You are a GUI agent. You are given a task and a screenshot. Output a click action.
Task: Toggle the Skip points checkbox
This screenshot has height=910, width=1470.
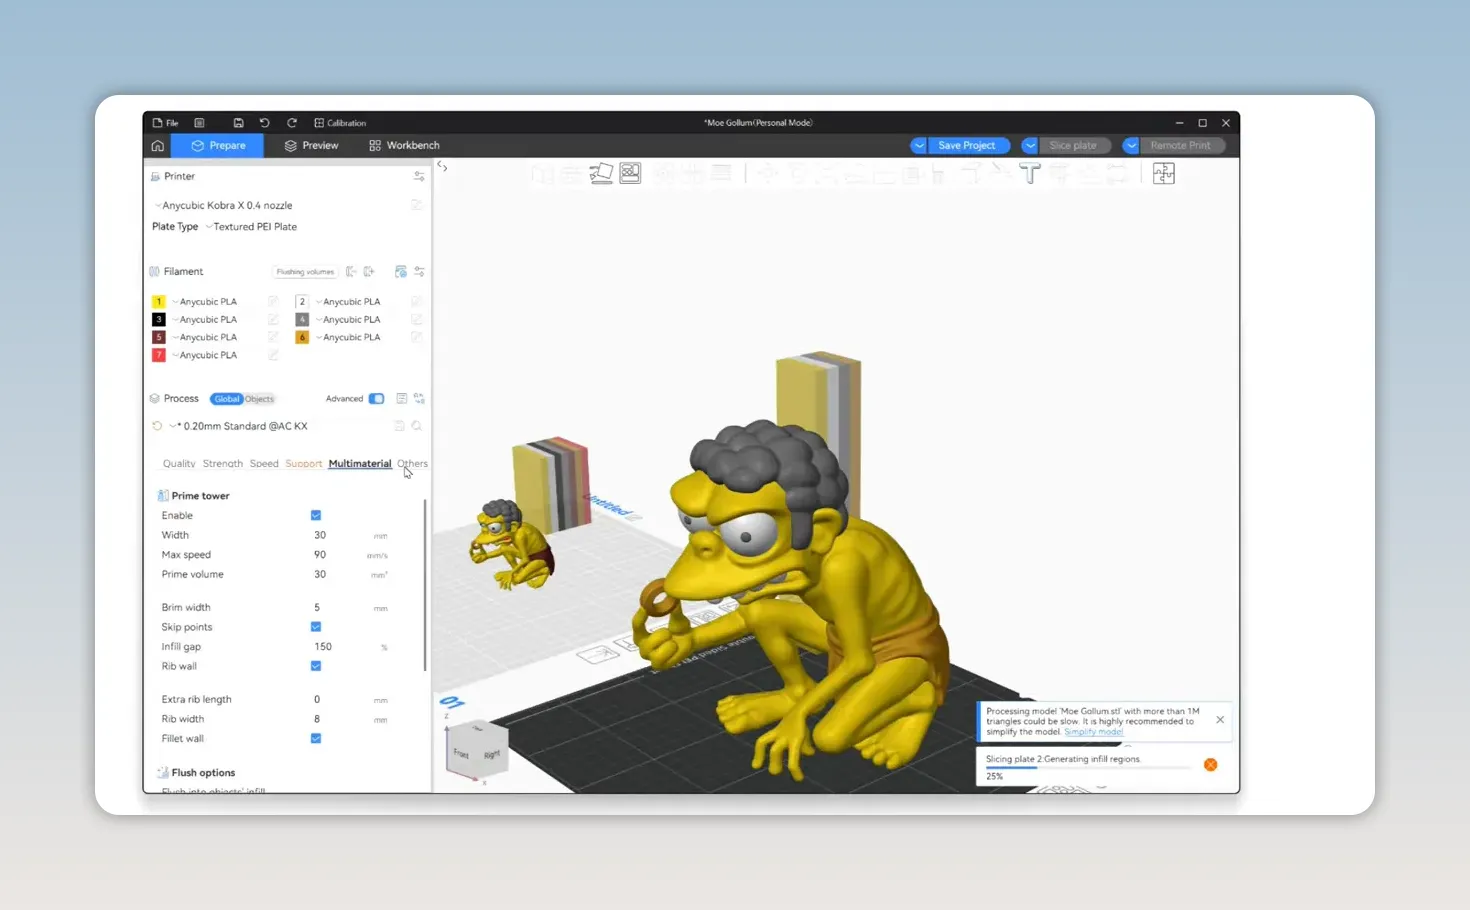316,627
